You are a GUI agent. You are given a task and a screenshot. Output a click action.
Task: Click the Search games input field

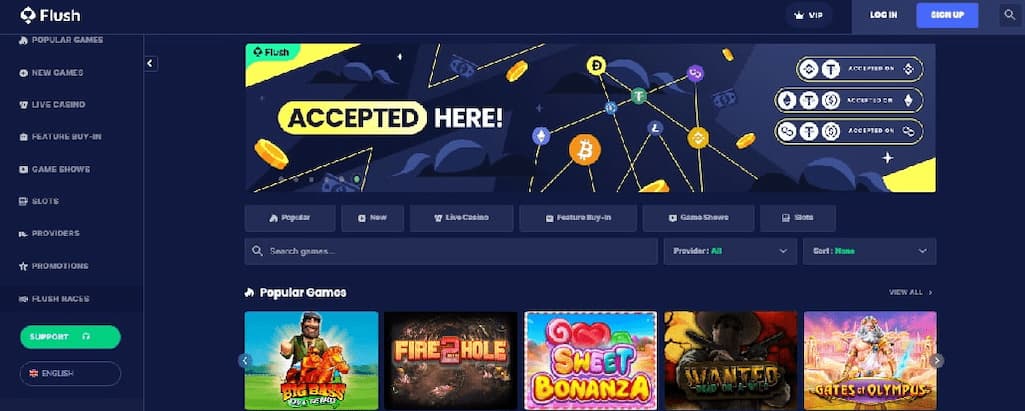(x=451, y=251)
